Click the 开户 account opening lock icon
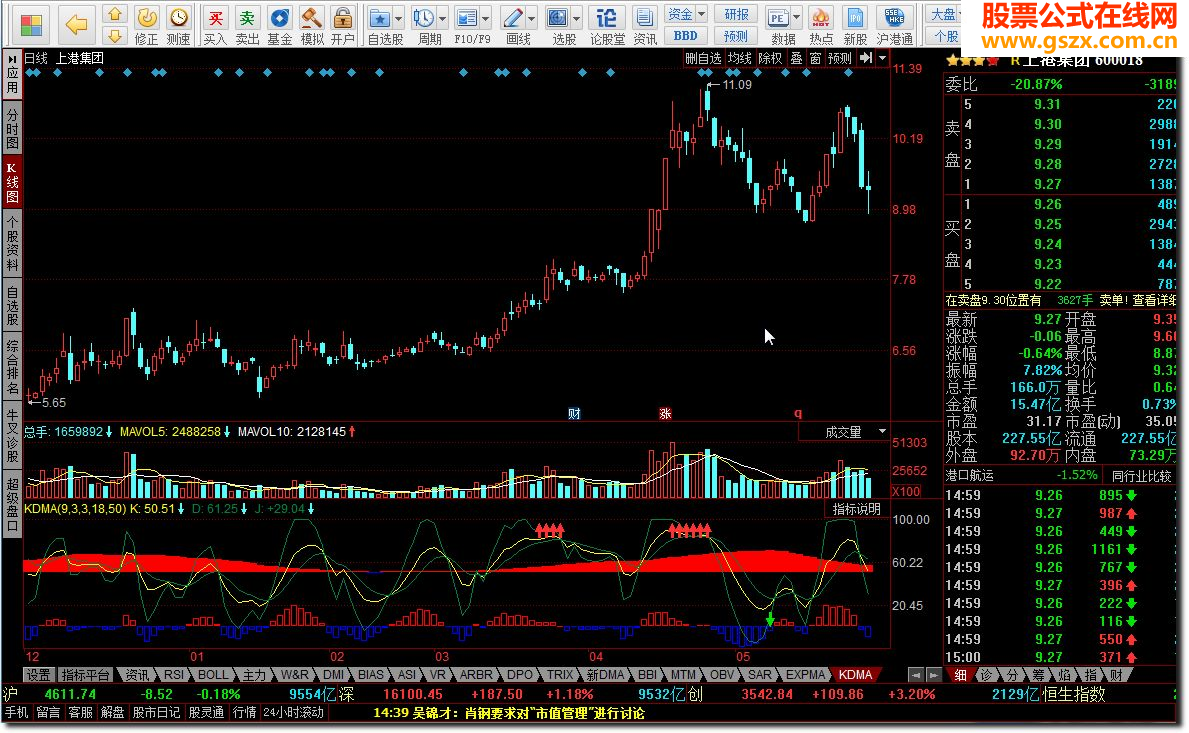 (x=343, y=24)
